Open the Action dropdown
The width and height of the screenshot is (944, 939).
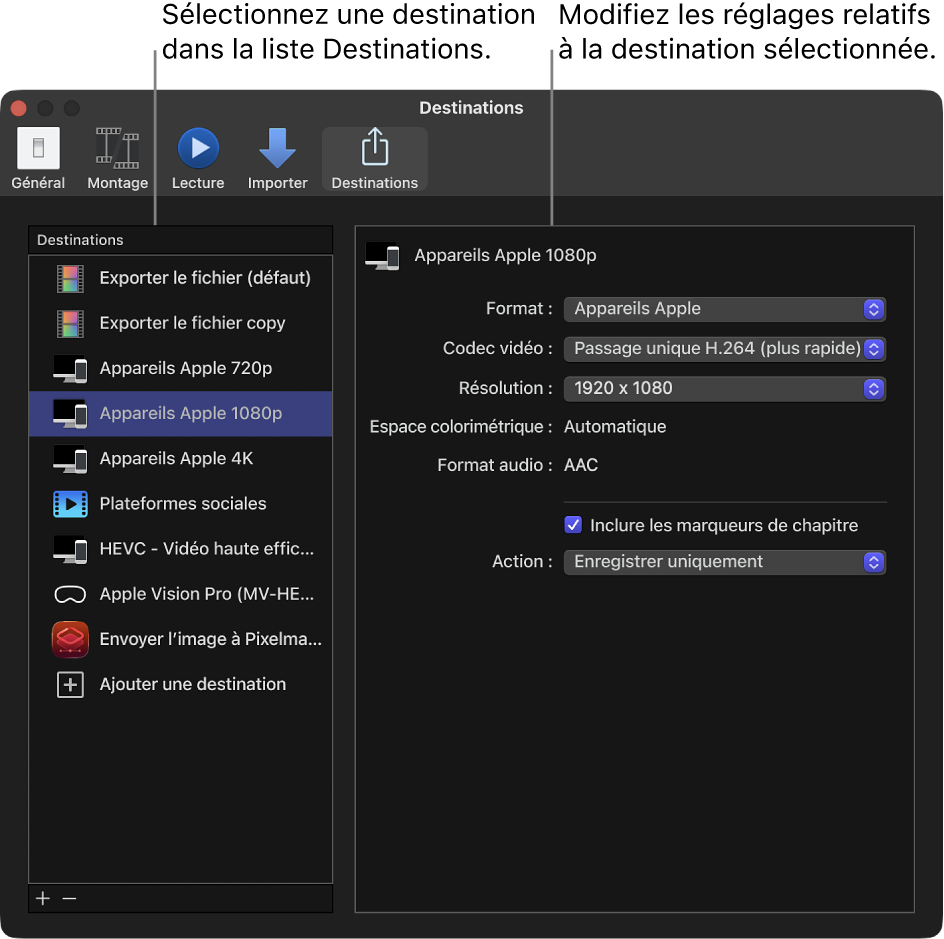[x=725, y=562]
